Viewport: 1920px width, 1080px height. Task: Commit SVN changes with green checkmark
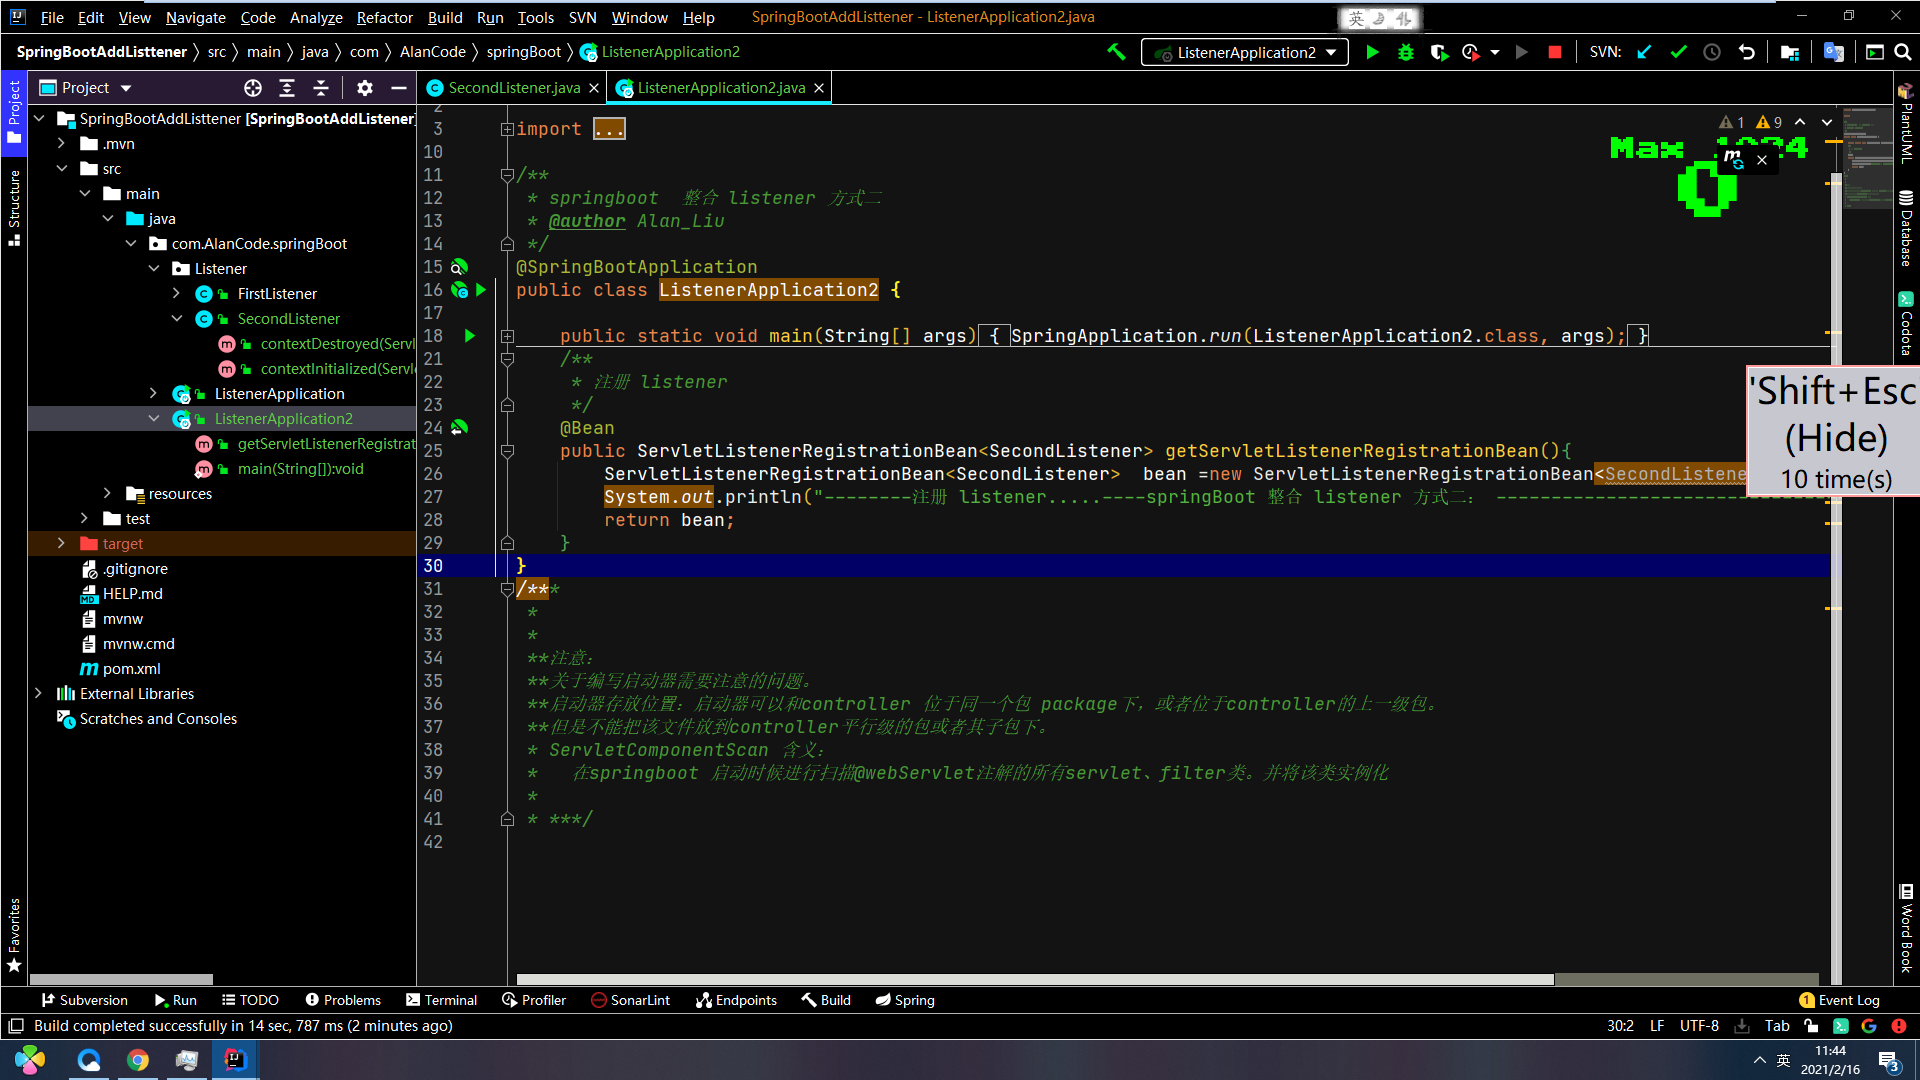pos(1678,52)
